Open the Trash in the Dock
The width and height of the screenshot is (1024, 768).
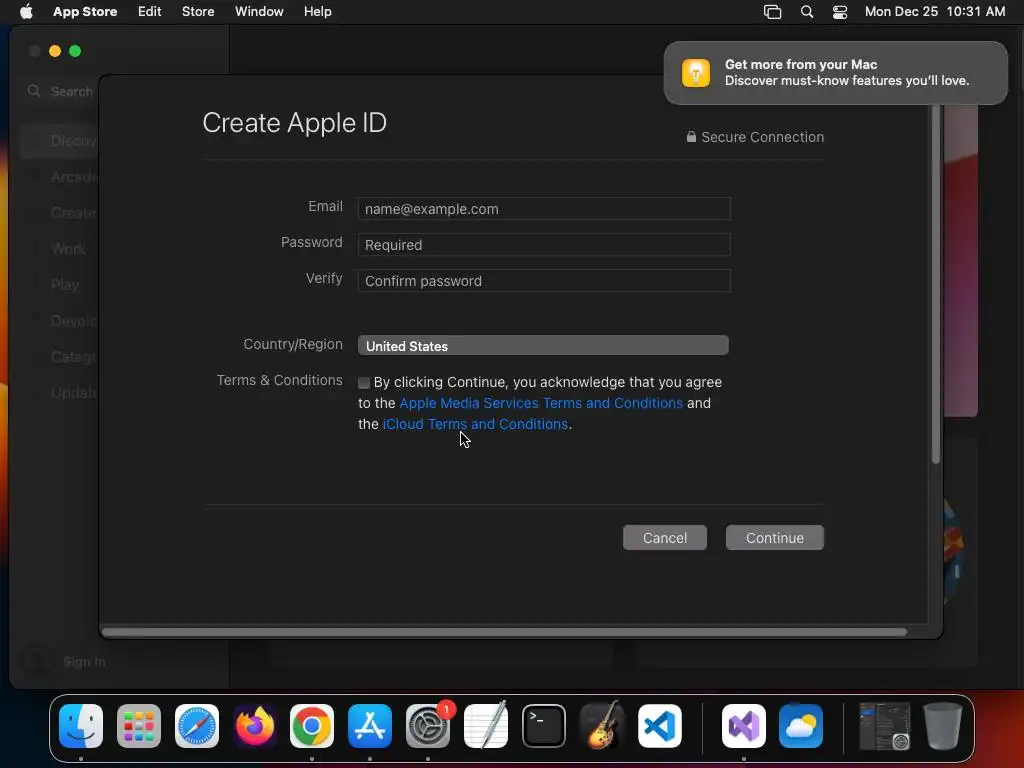[942, 726]
